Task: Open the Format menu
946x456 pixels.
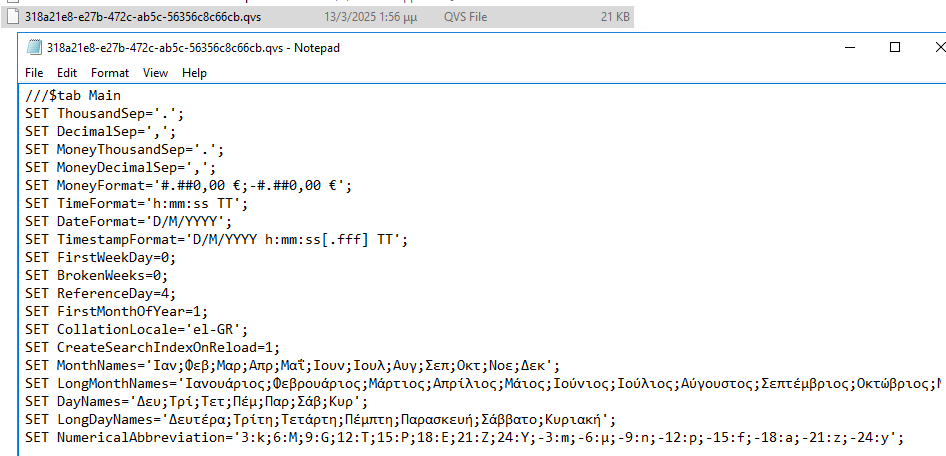Action: [110, 73]
